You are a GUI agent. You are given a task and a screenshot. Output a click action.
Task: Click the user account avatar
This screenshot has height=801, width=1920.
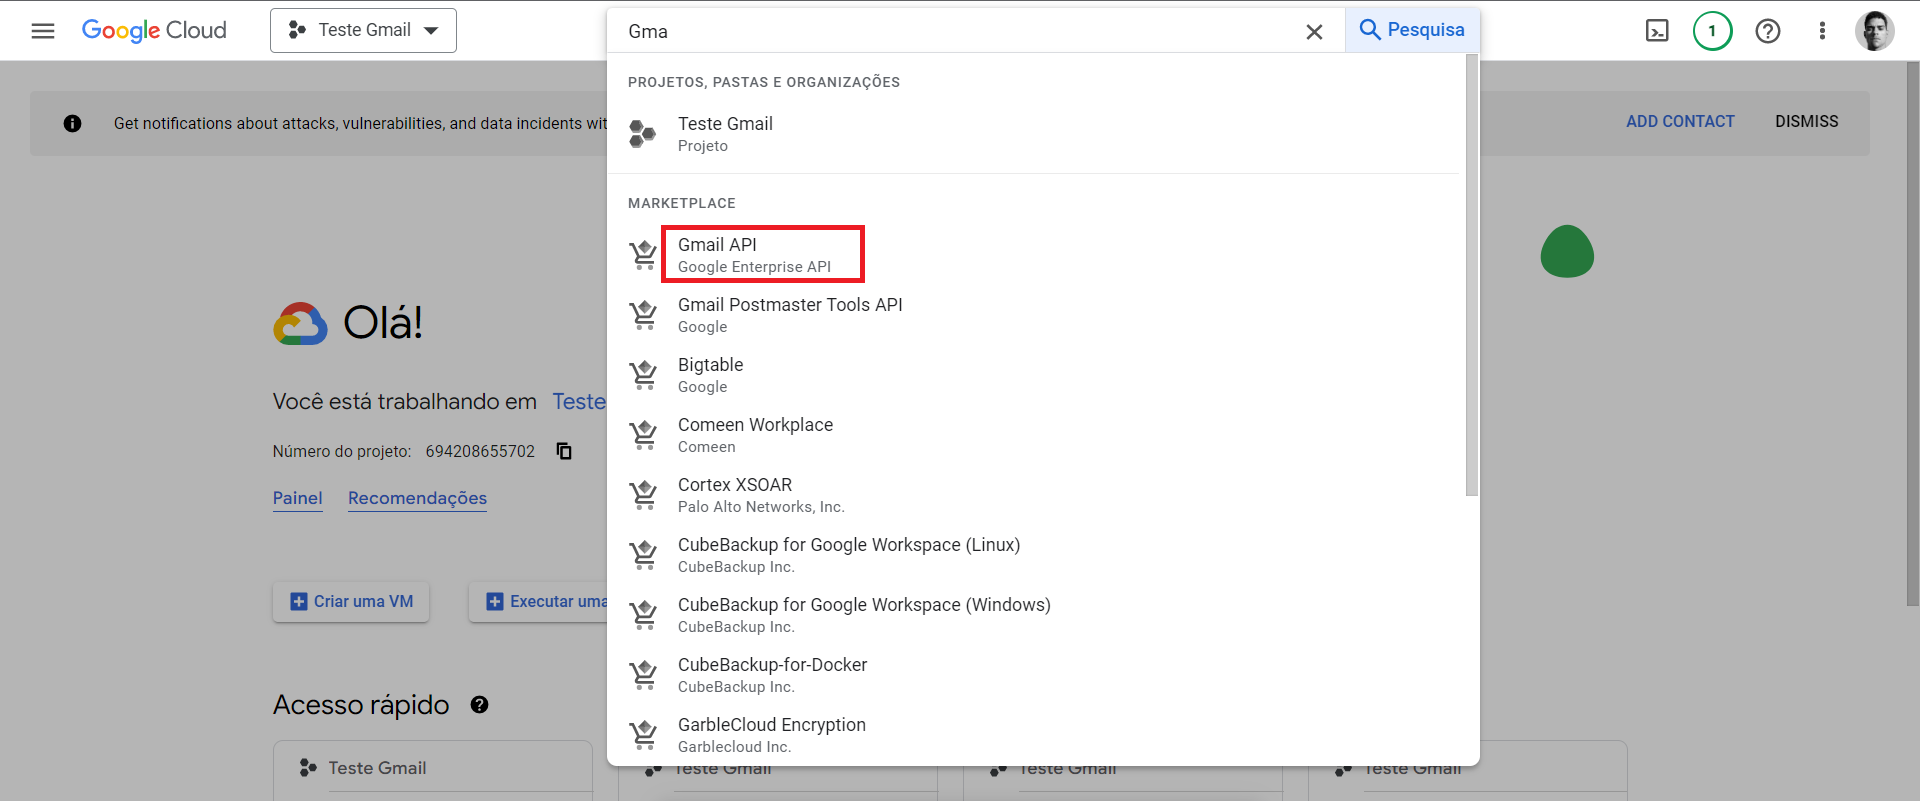1874,31
